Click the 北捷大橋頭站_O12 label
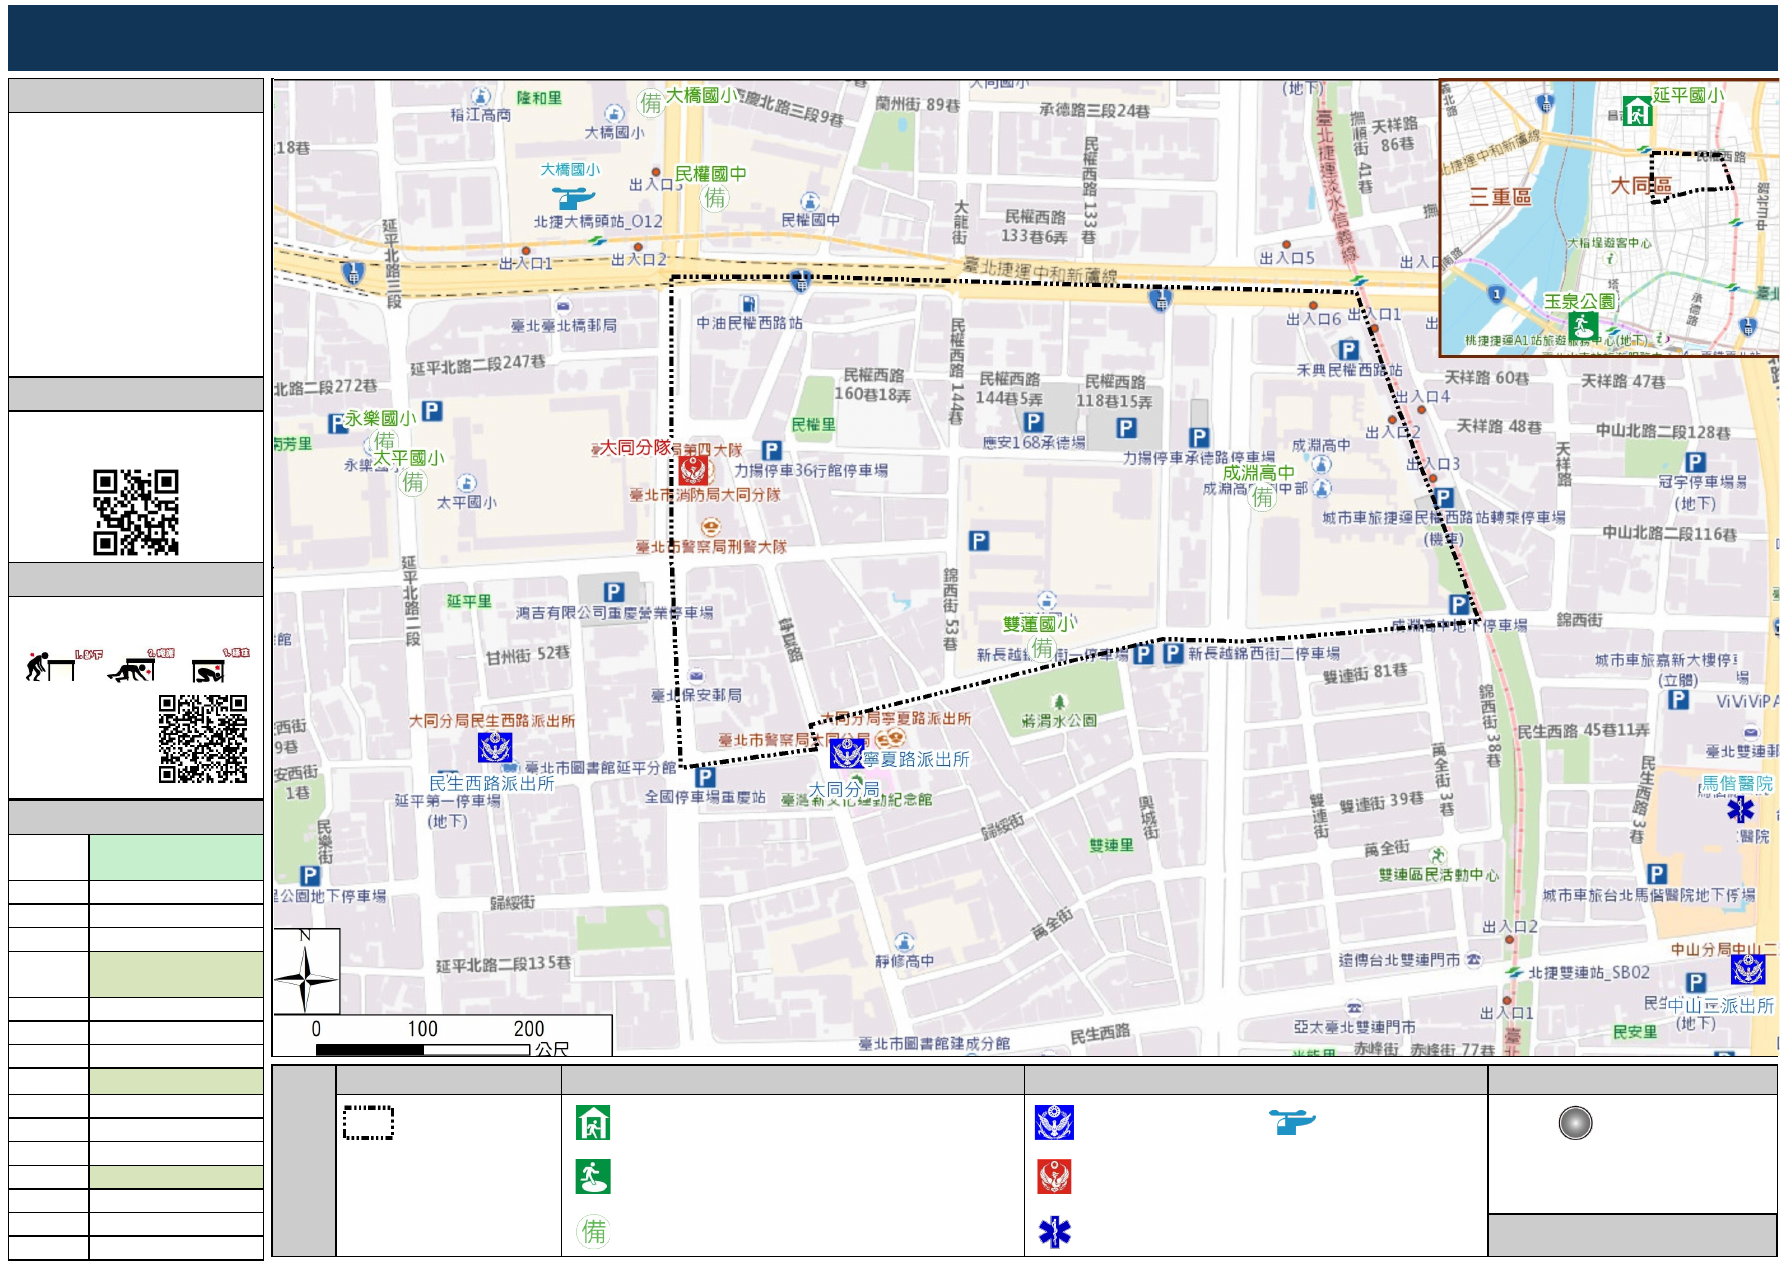 point(598,221)
